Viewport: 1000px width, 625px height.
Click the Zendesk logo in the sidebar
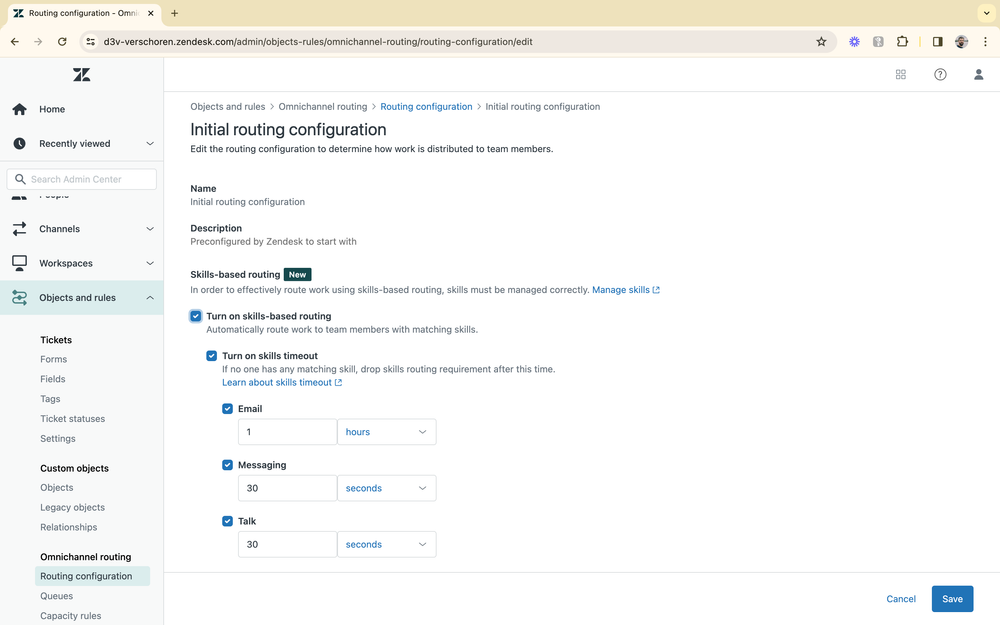(x=81, y=74)
